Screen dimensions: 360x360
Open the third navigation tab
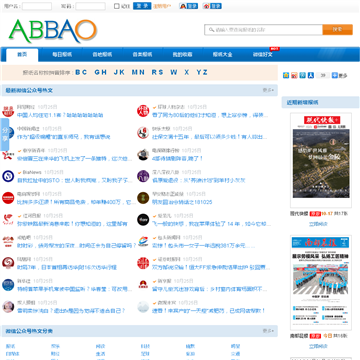[102, 55]
